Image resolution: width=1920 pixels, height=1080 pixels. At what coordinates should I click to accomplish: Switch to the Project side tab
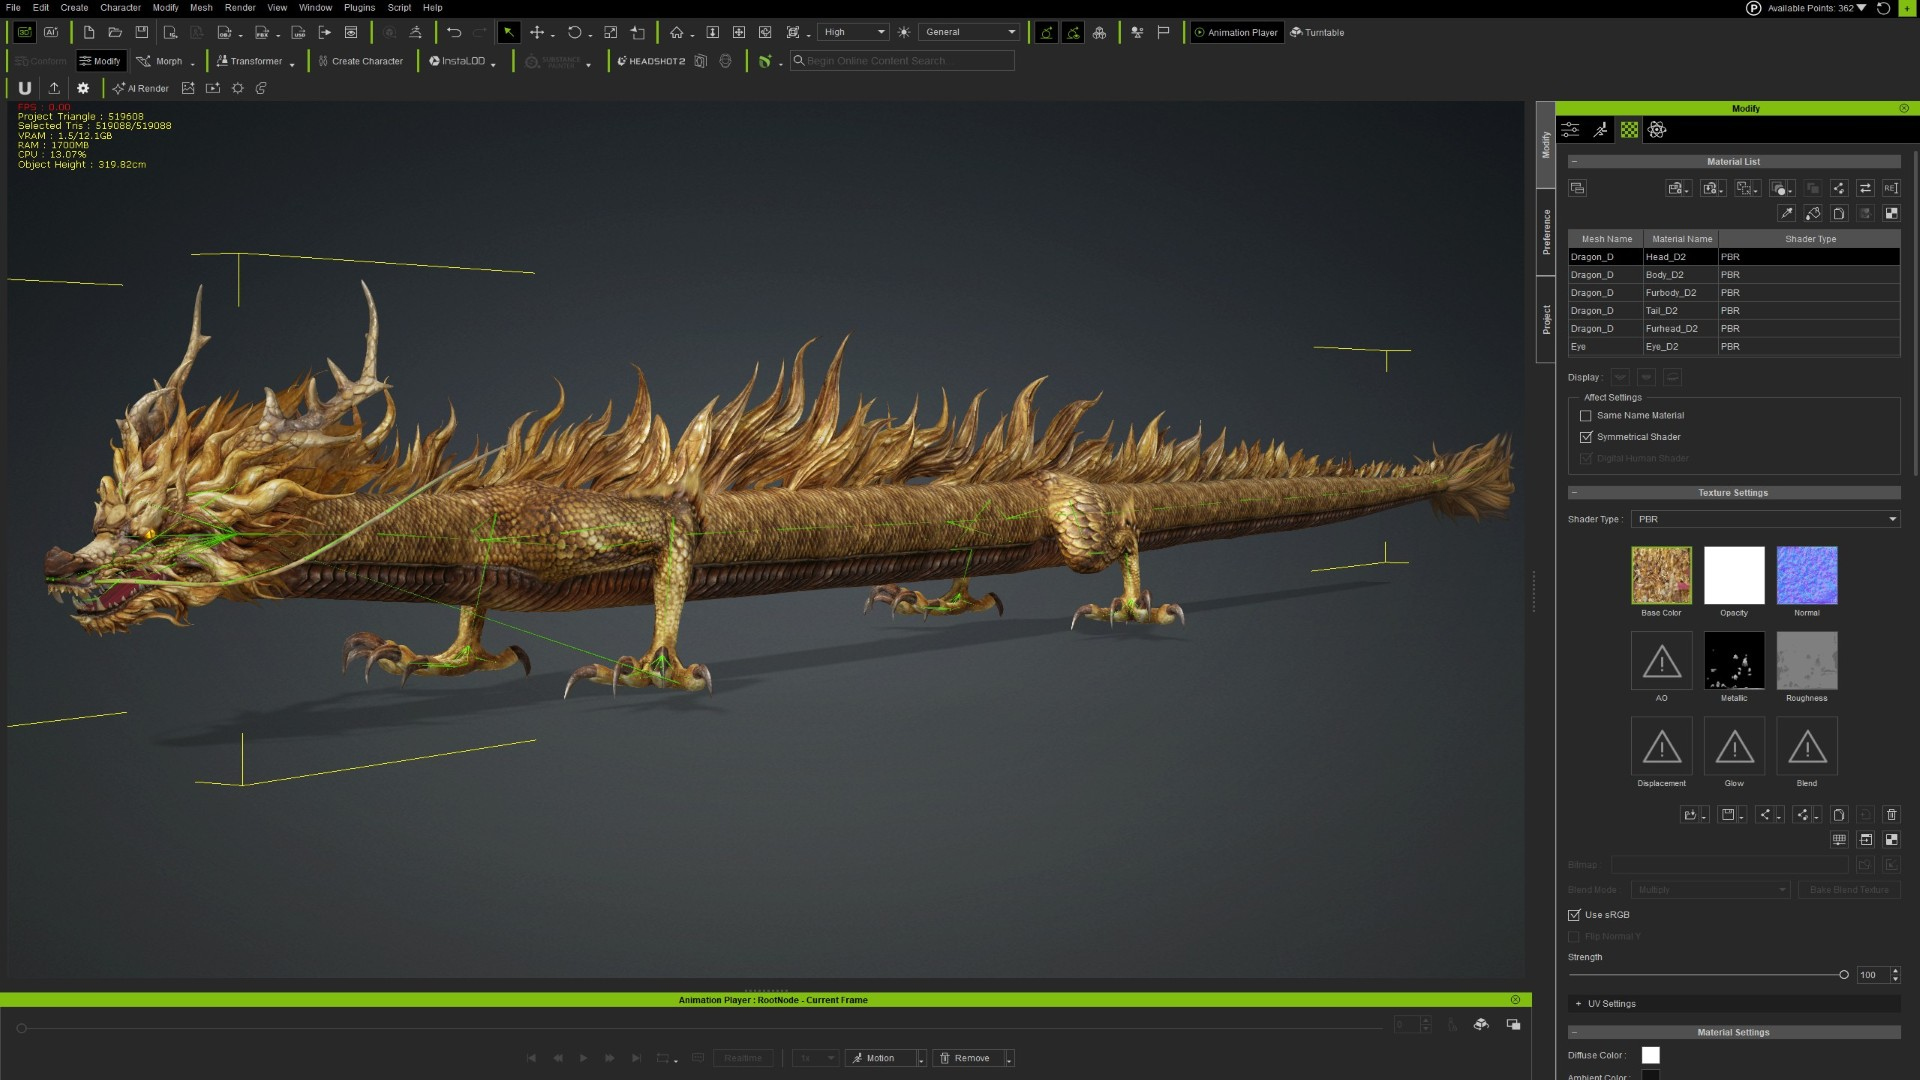[x=1546, y=319]
